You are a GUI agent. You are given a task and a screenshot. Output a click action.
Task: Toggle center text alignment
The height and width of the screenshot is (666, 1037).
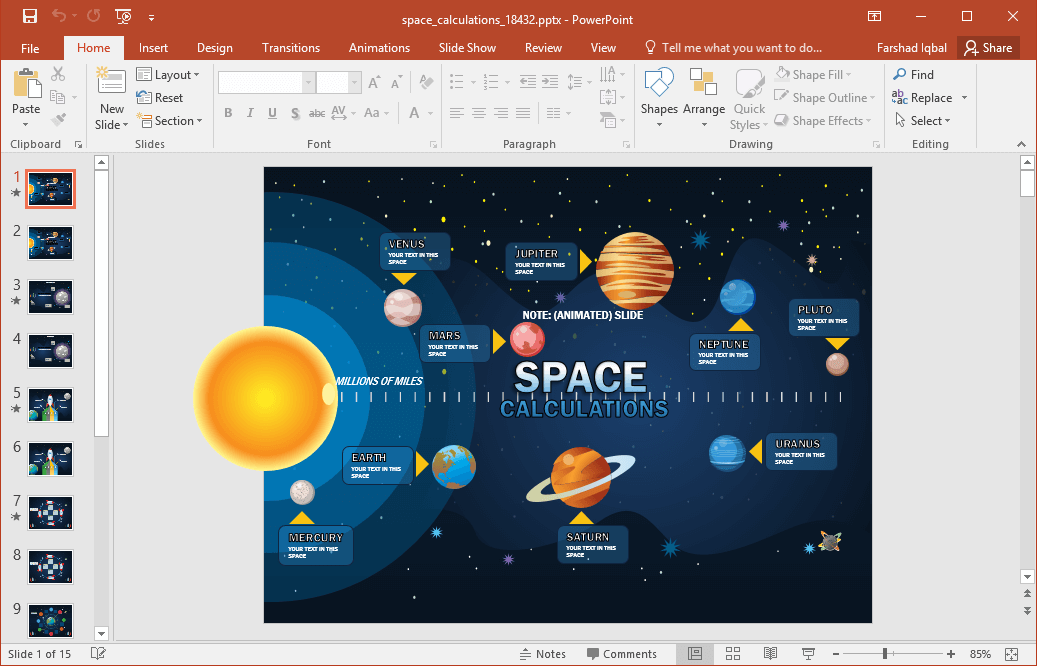click(479, 113)
